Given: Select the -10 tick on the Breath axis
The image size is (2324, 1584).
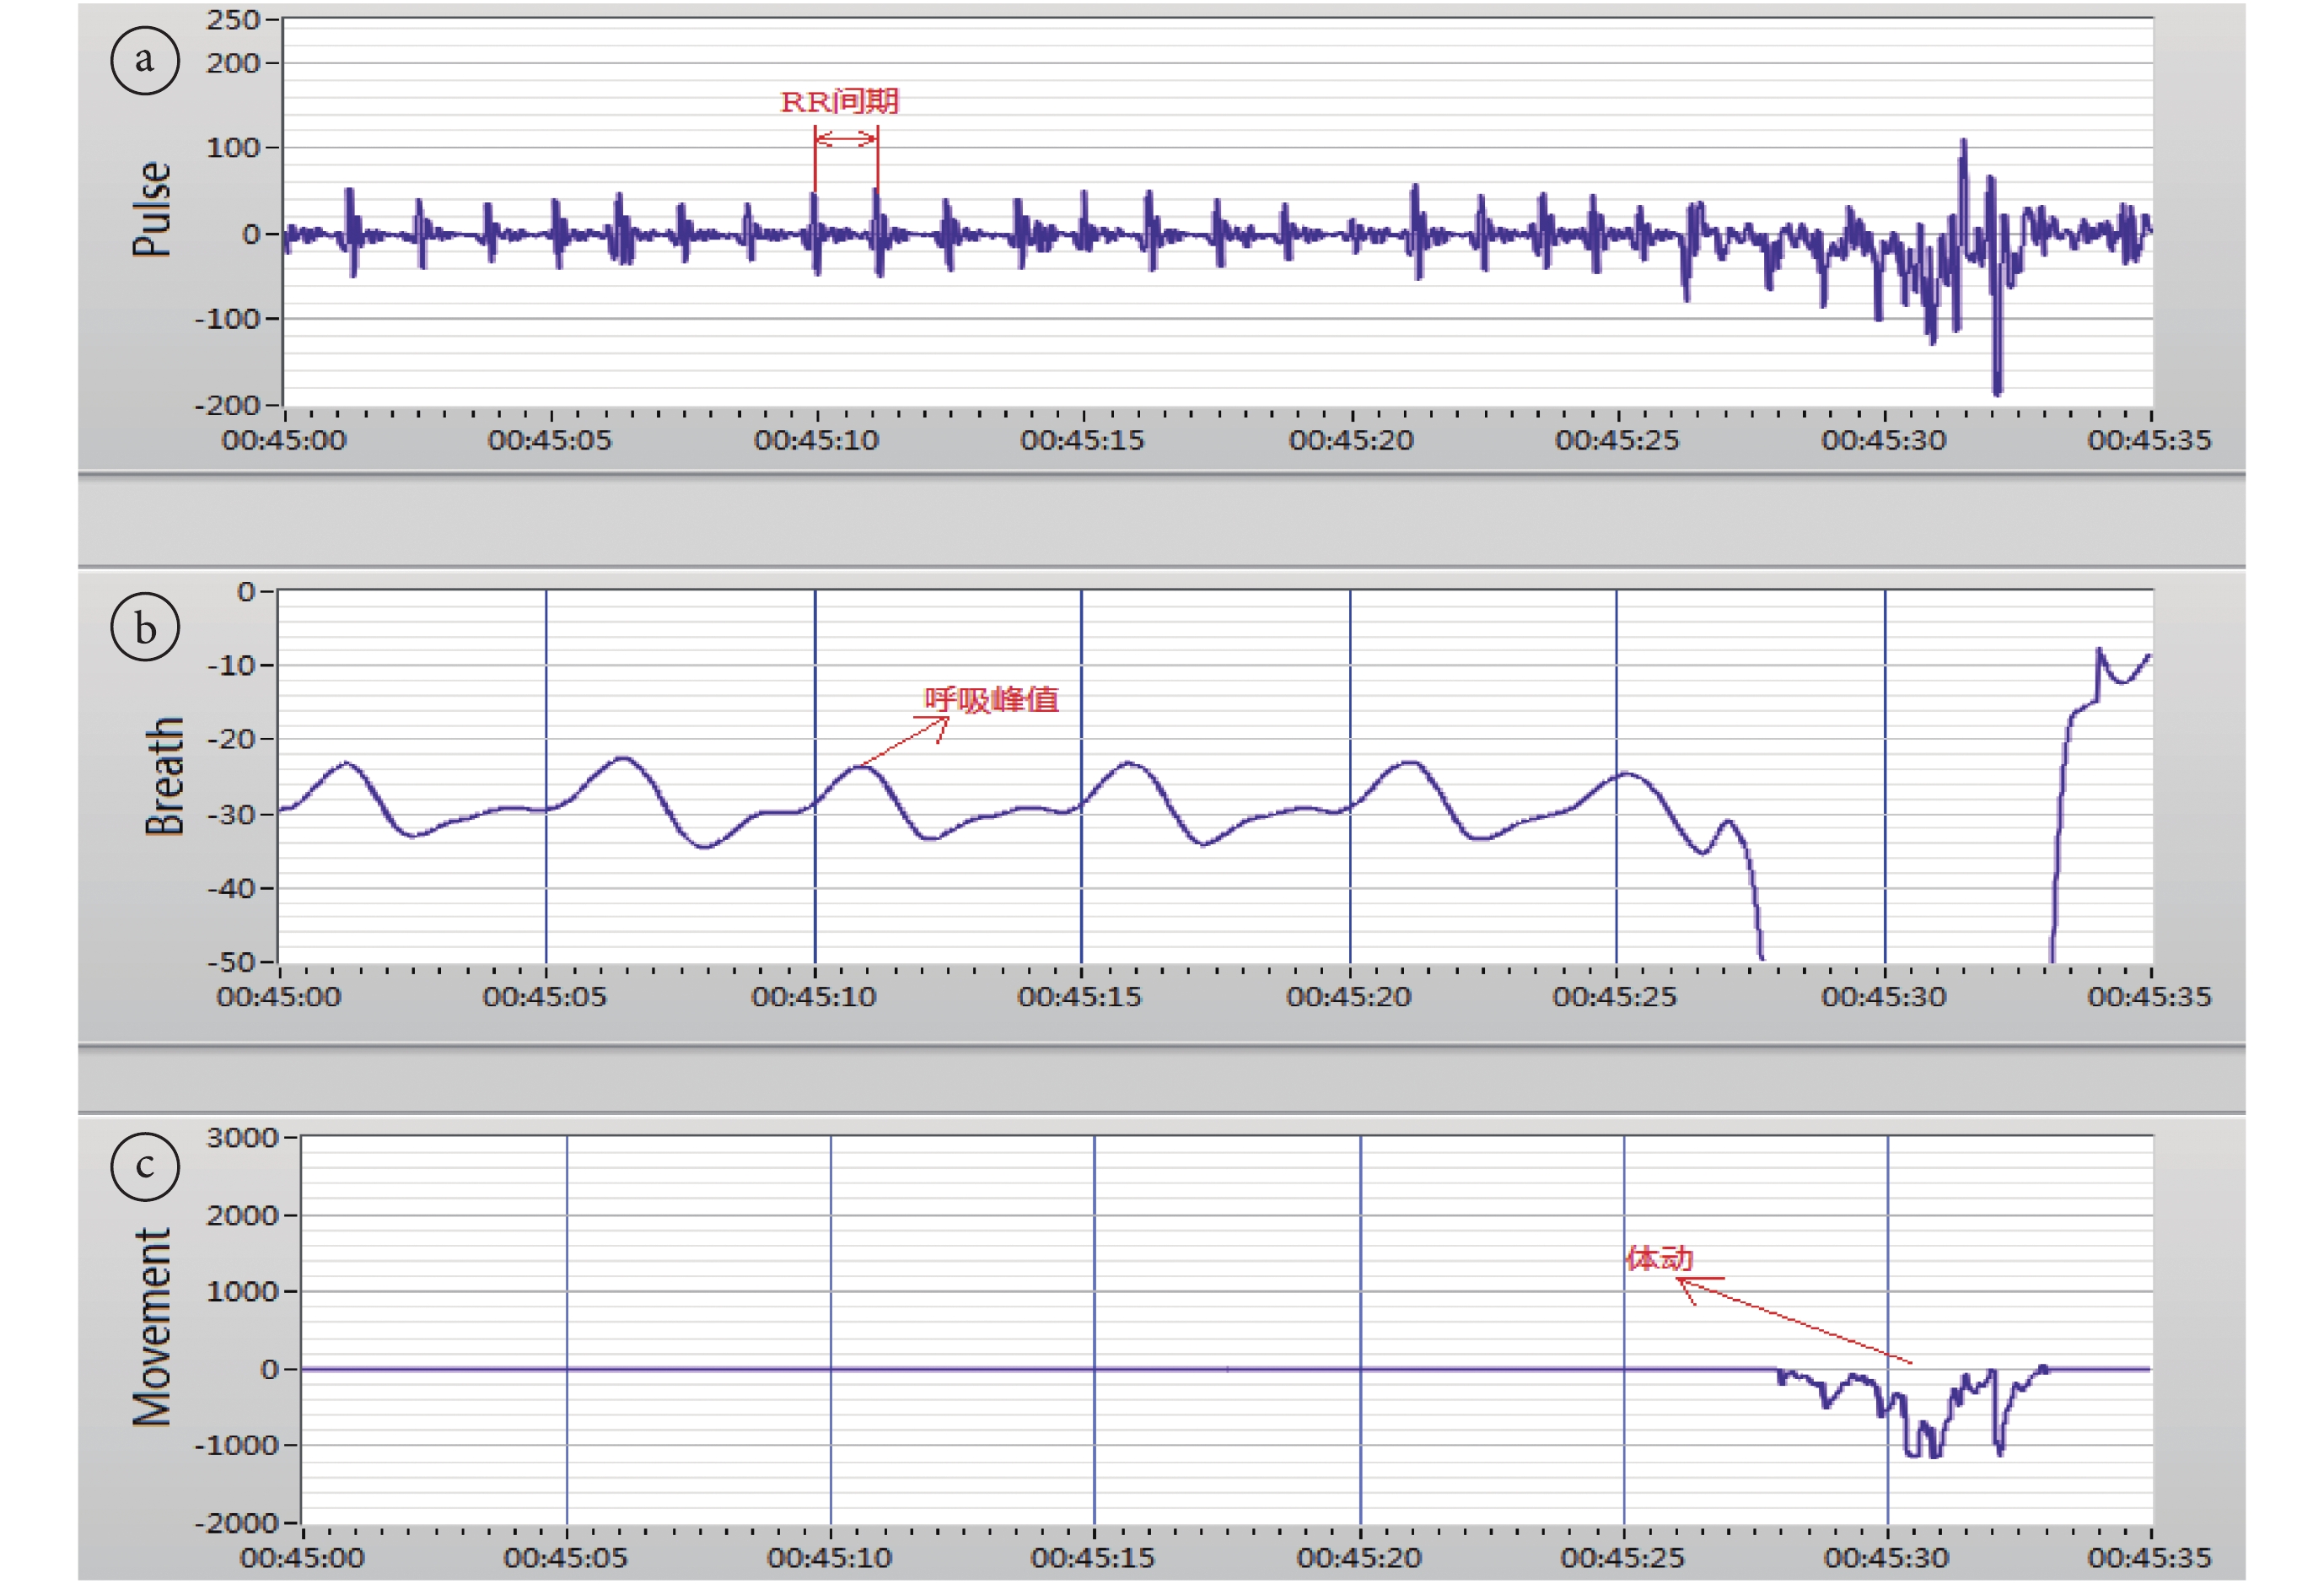Looking at the screenshot, I should click(x=233, y=665).
